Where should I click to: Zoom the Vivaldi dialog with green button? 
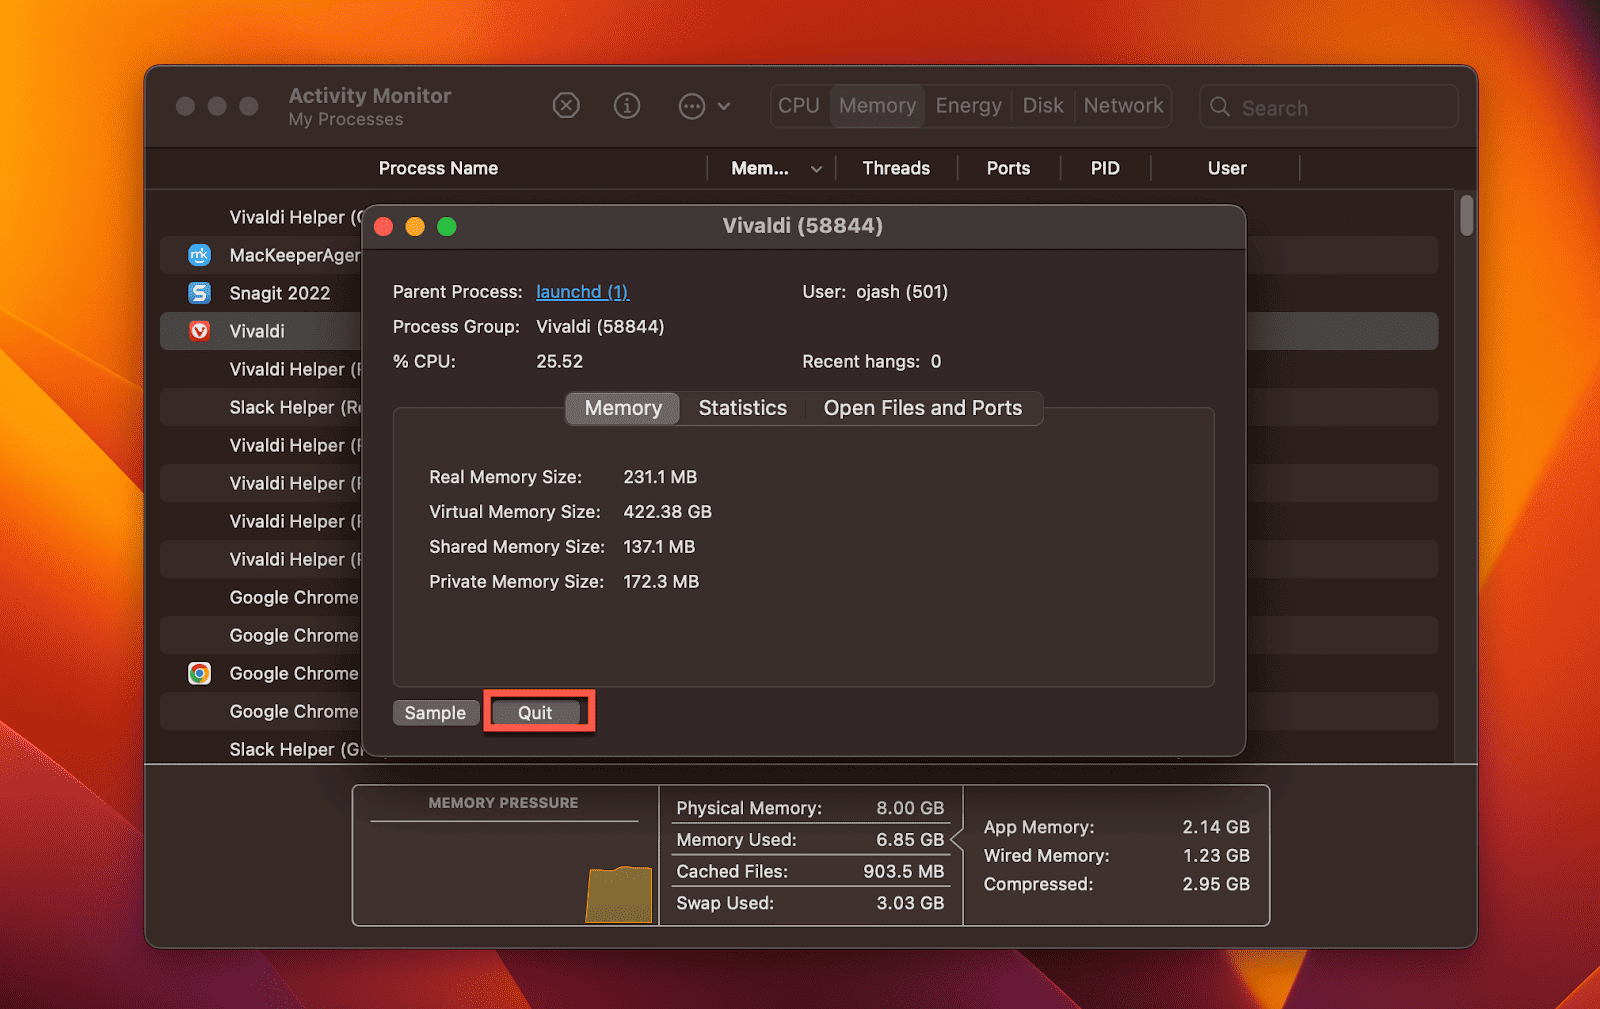tap(447, 227)
